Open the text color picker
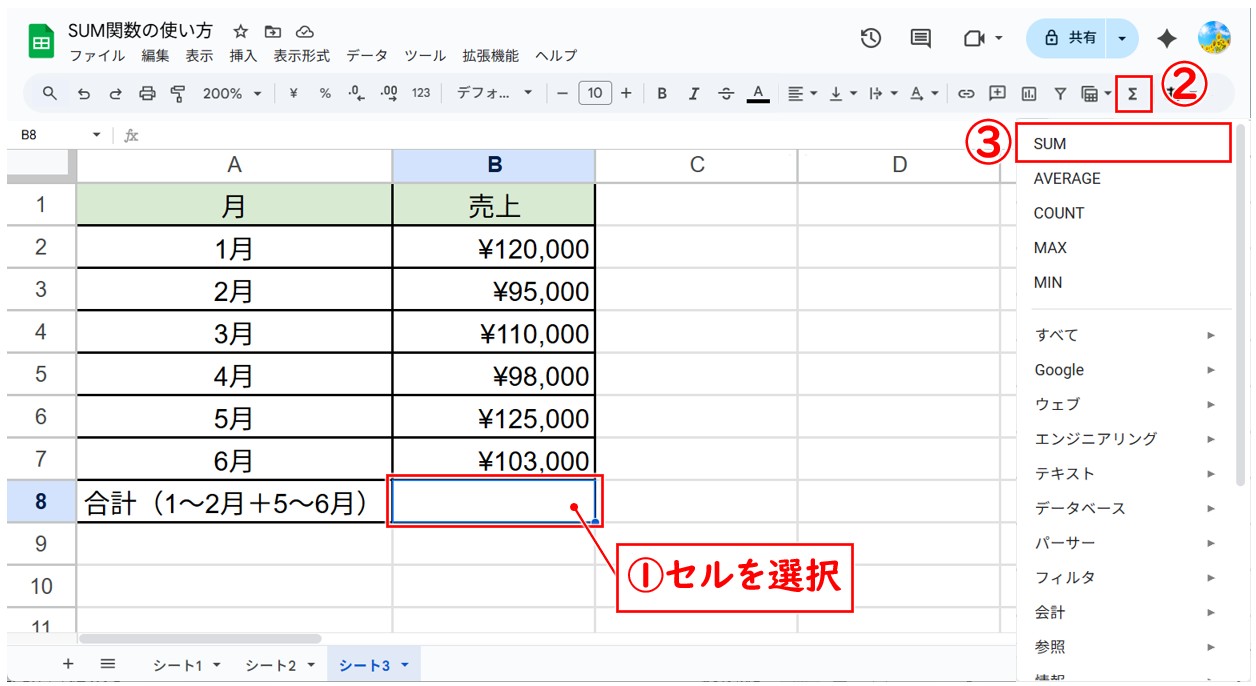Viewport: 1256px width, 686px height. tap(758, 93)
